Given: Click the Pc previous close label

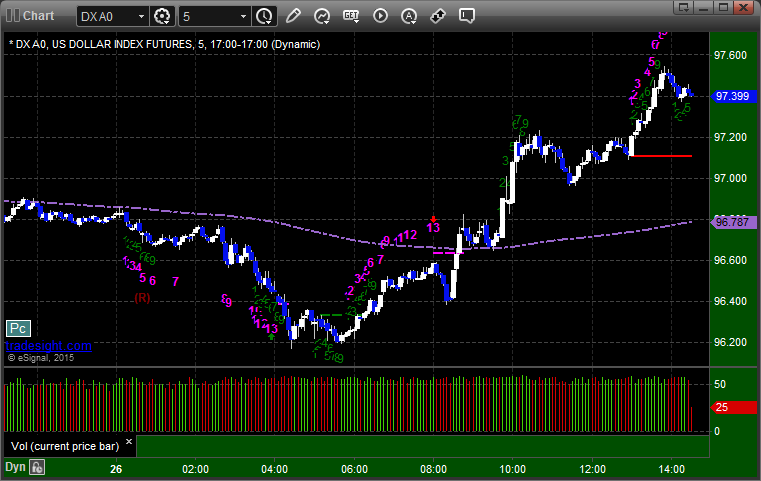Looking at the screenshot, I should click(18, 329).
